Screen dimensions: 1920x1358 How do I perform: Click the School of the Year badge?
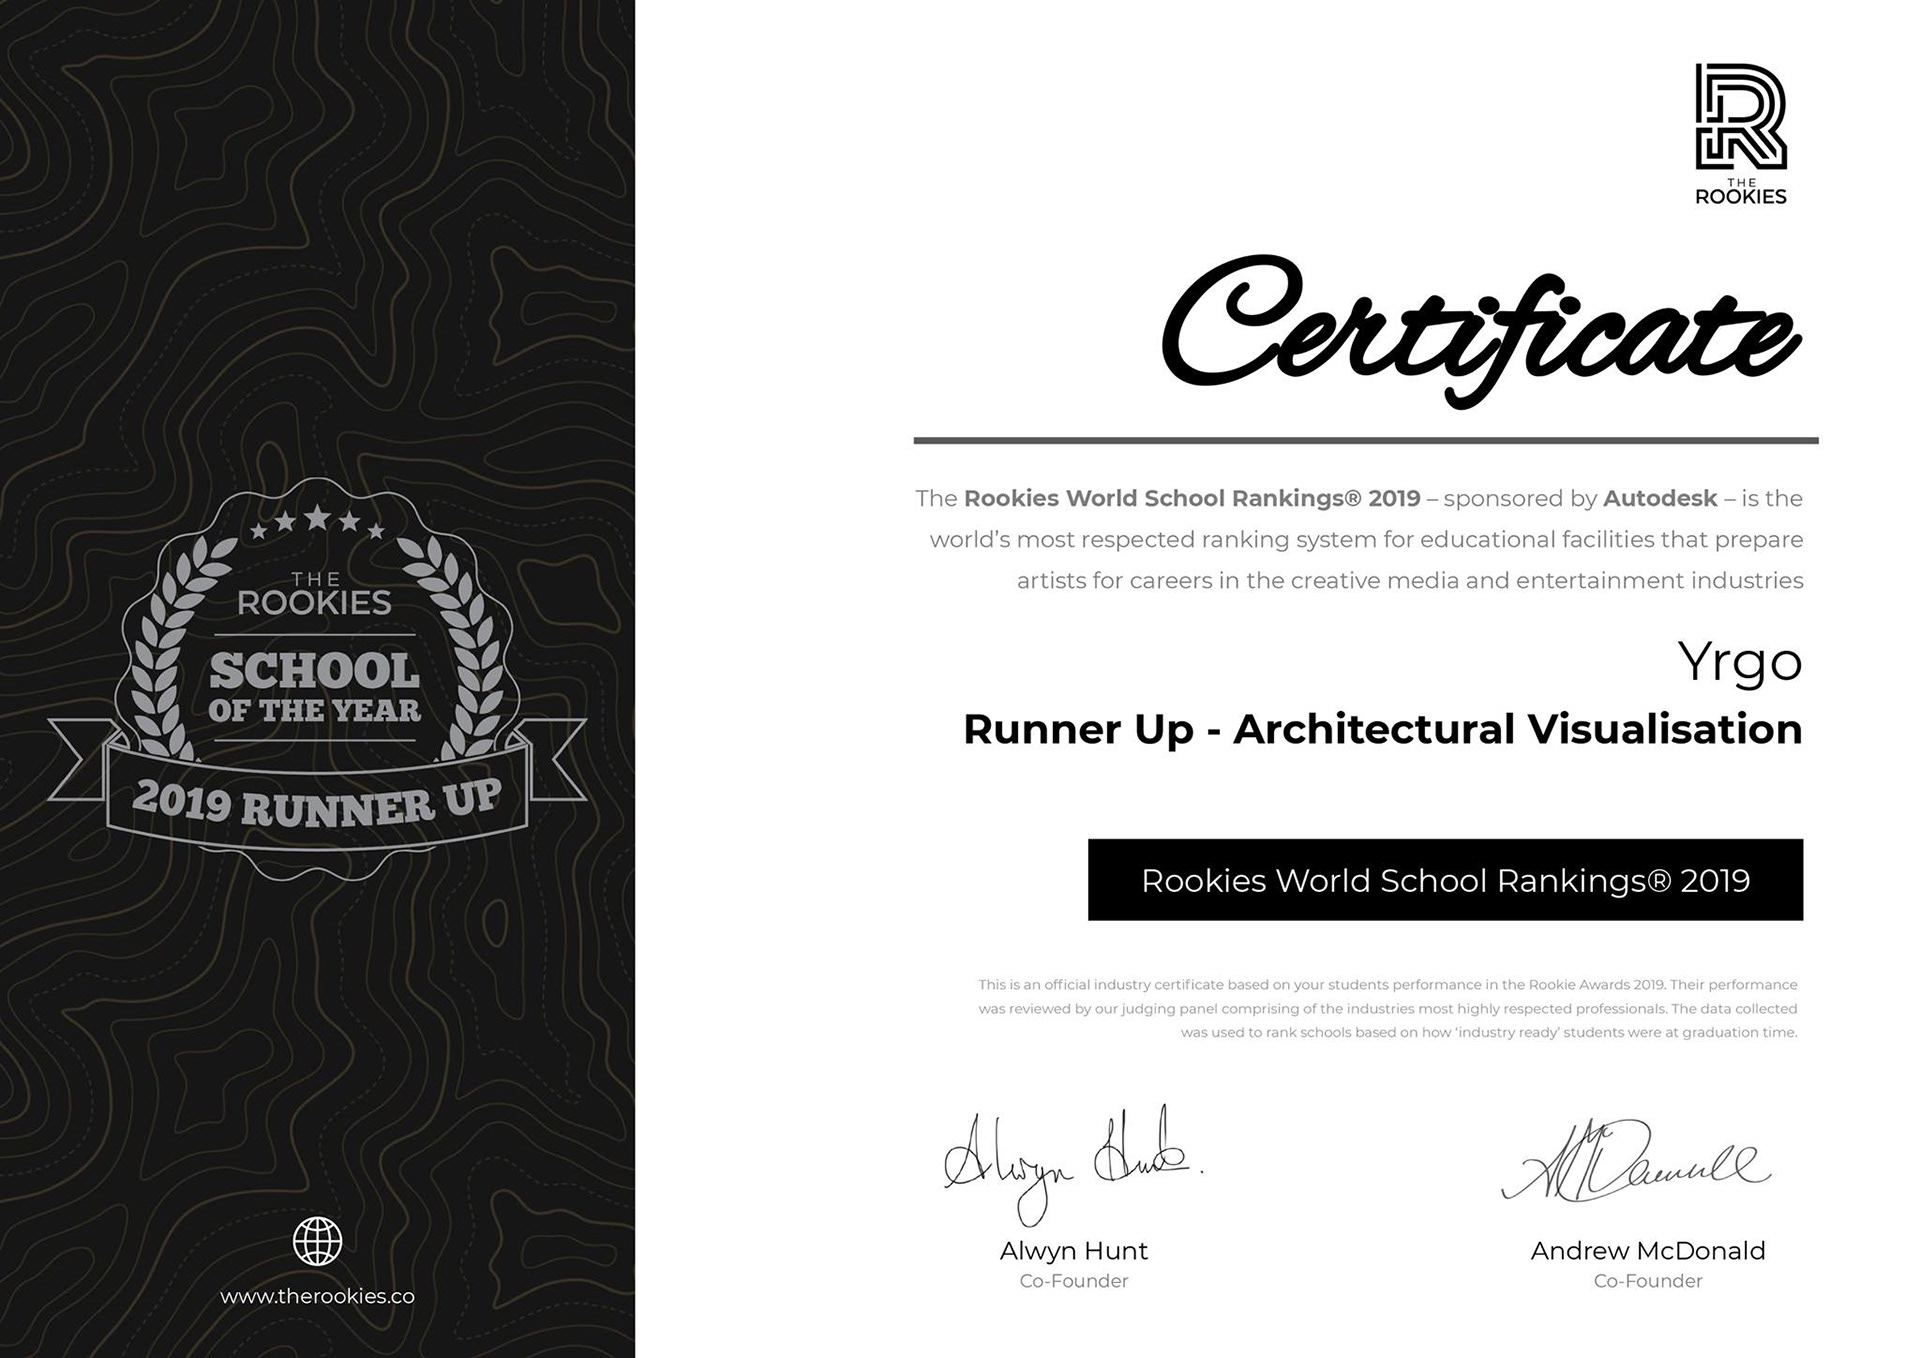point(315,688)
